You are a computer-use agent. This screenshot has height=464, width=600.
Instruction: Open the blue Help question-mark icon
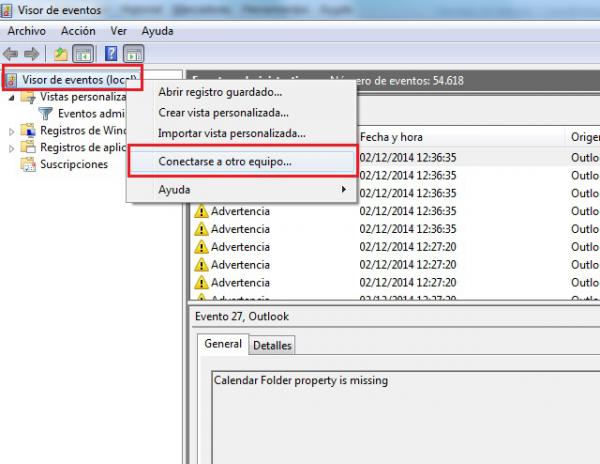pos(111,54)
